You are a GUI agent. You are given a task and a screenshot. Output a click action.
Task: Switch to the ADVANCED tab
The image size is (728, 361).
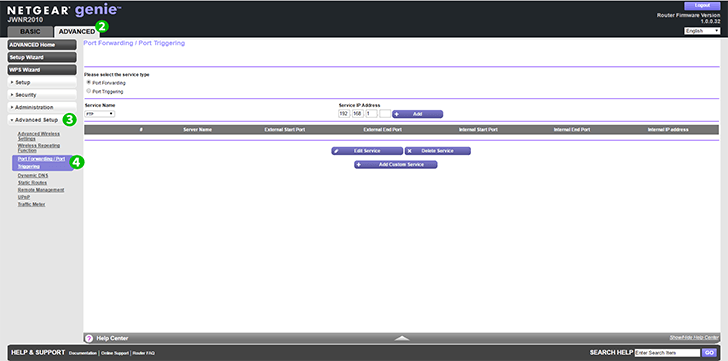(77, 32)
